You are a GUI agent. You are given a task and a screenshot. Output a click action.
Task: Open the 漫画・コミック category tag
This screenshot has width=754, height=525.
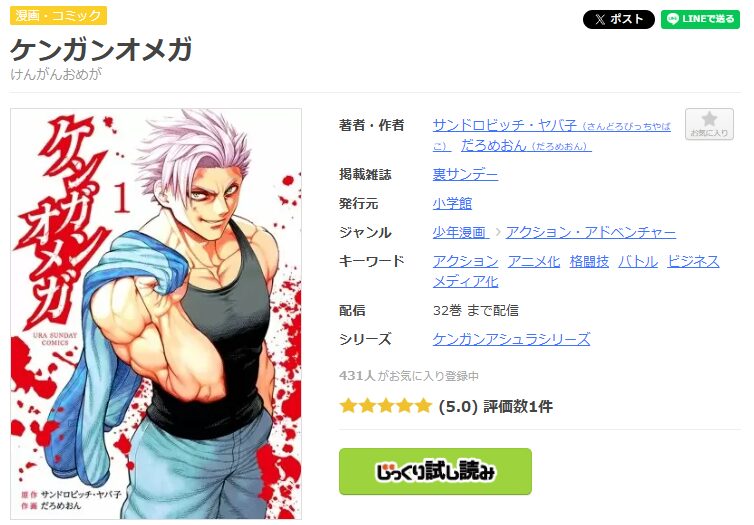tap(58, 15)
